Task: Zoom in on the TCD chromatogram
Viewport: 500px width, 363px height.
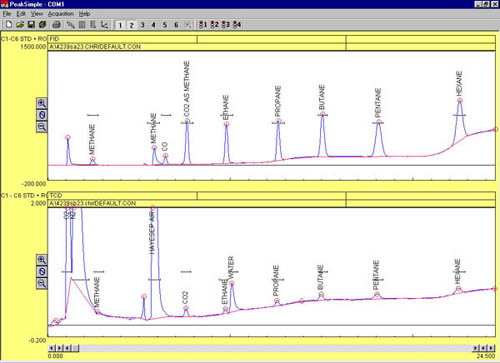Action: (x=42, y=260)
